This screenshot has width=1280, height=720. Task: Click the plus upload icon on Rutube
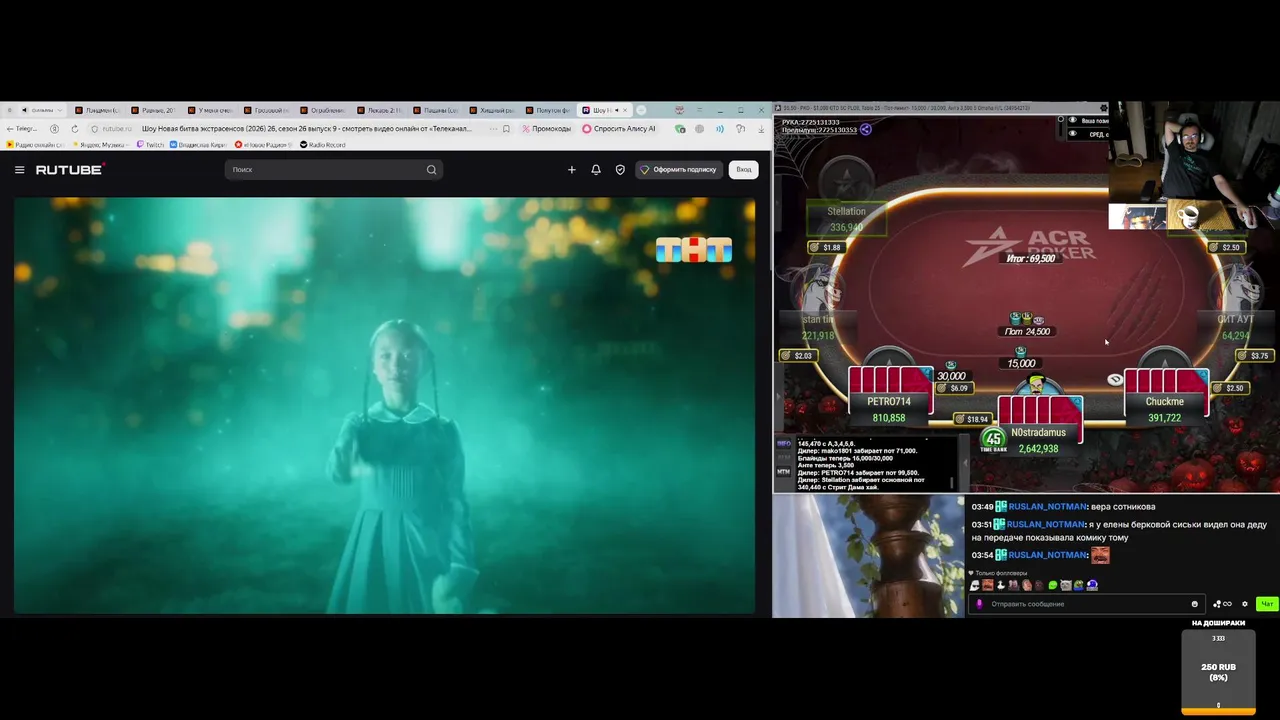tap(572, 170)
